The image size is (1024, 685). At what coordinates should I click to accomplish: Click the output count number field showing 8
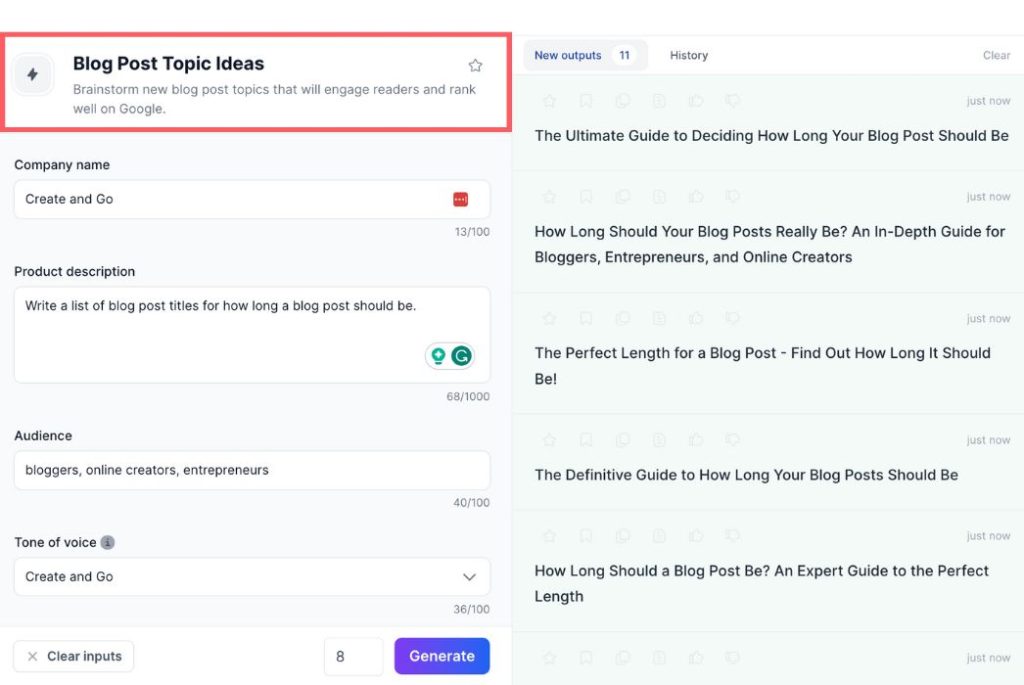tap(353, 656)
